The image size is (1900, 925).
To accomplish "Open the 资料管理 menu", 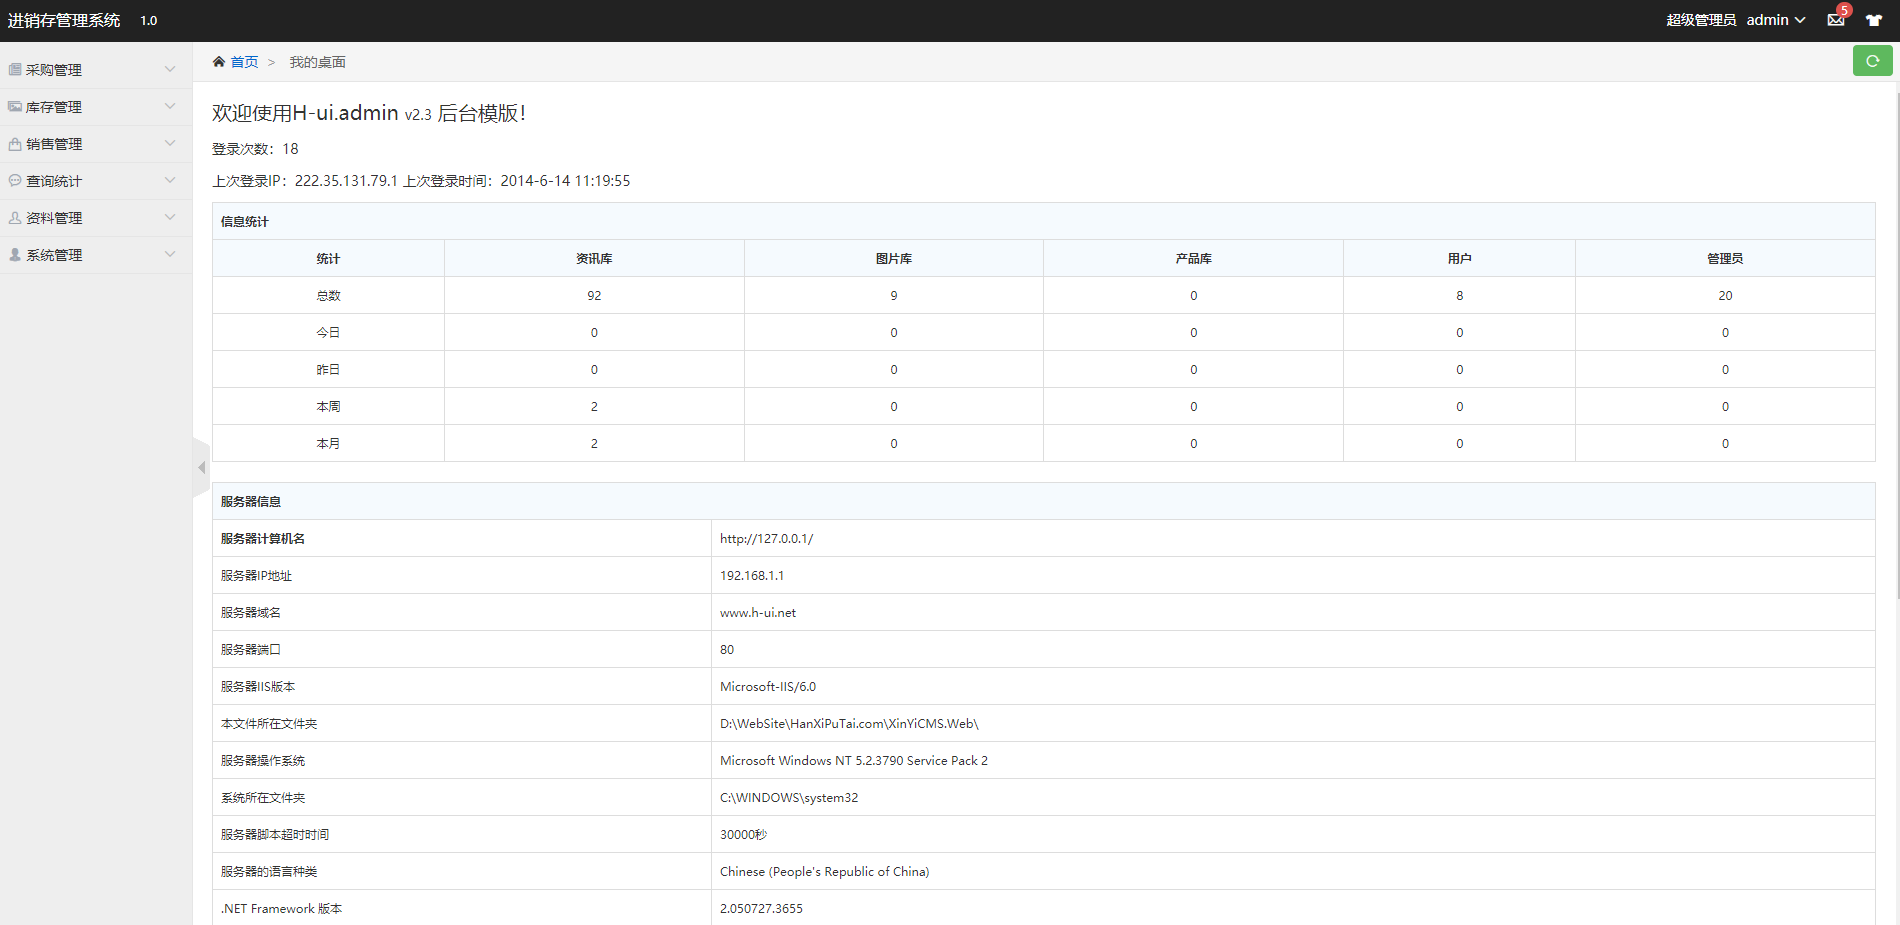I will 96,218.
